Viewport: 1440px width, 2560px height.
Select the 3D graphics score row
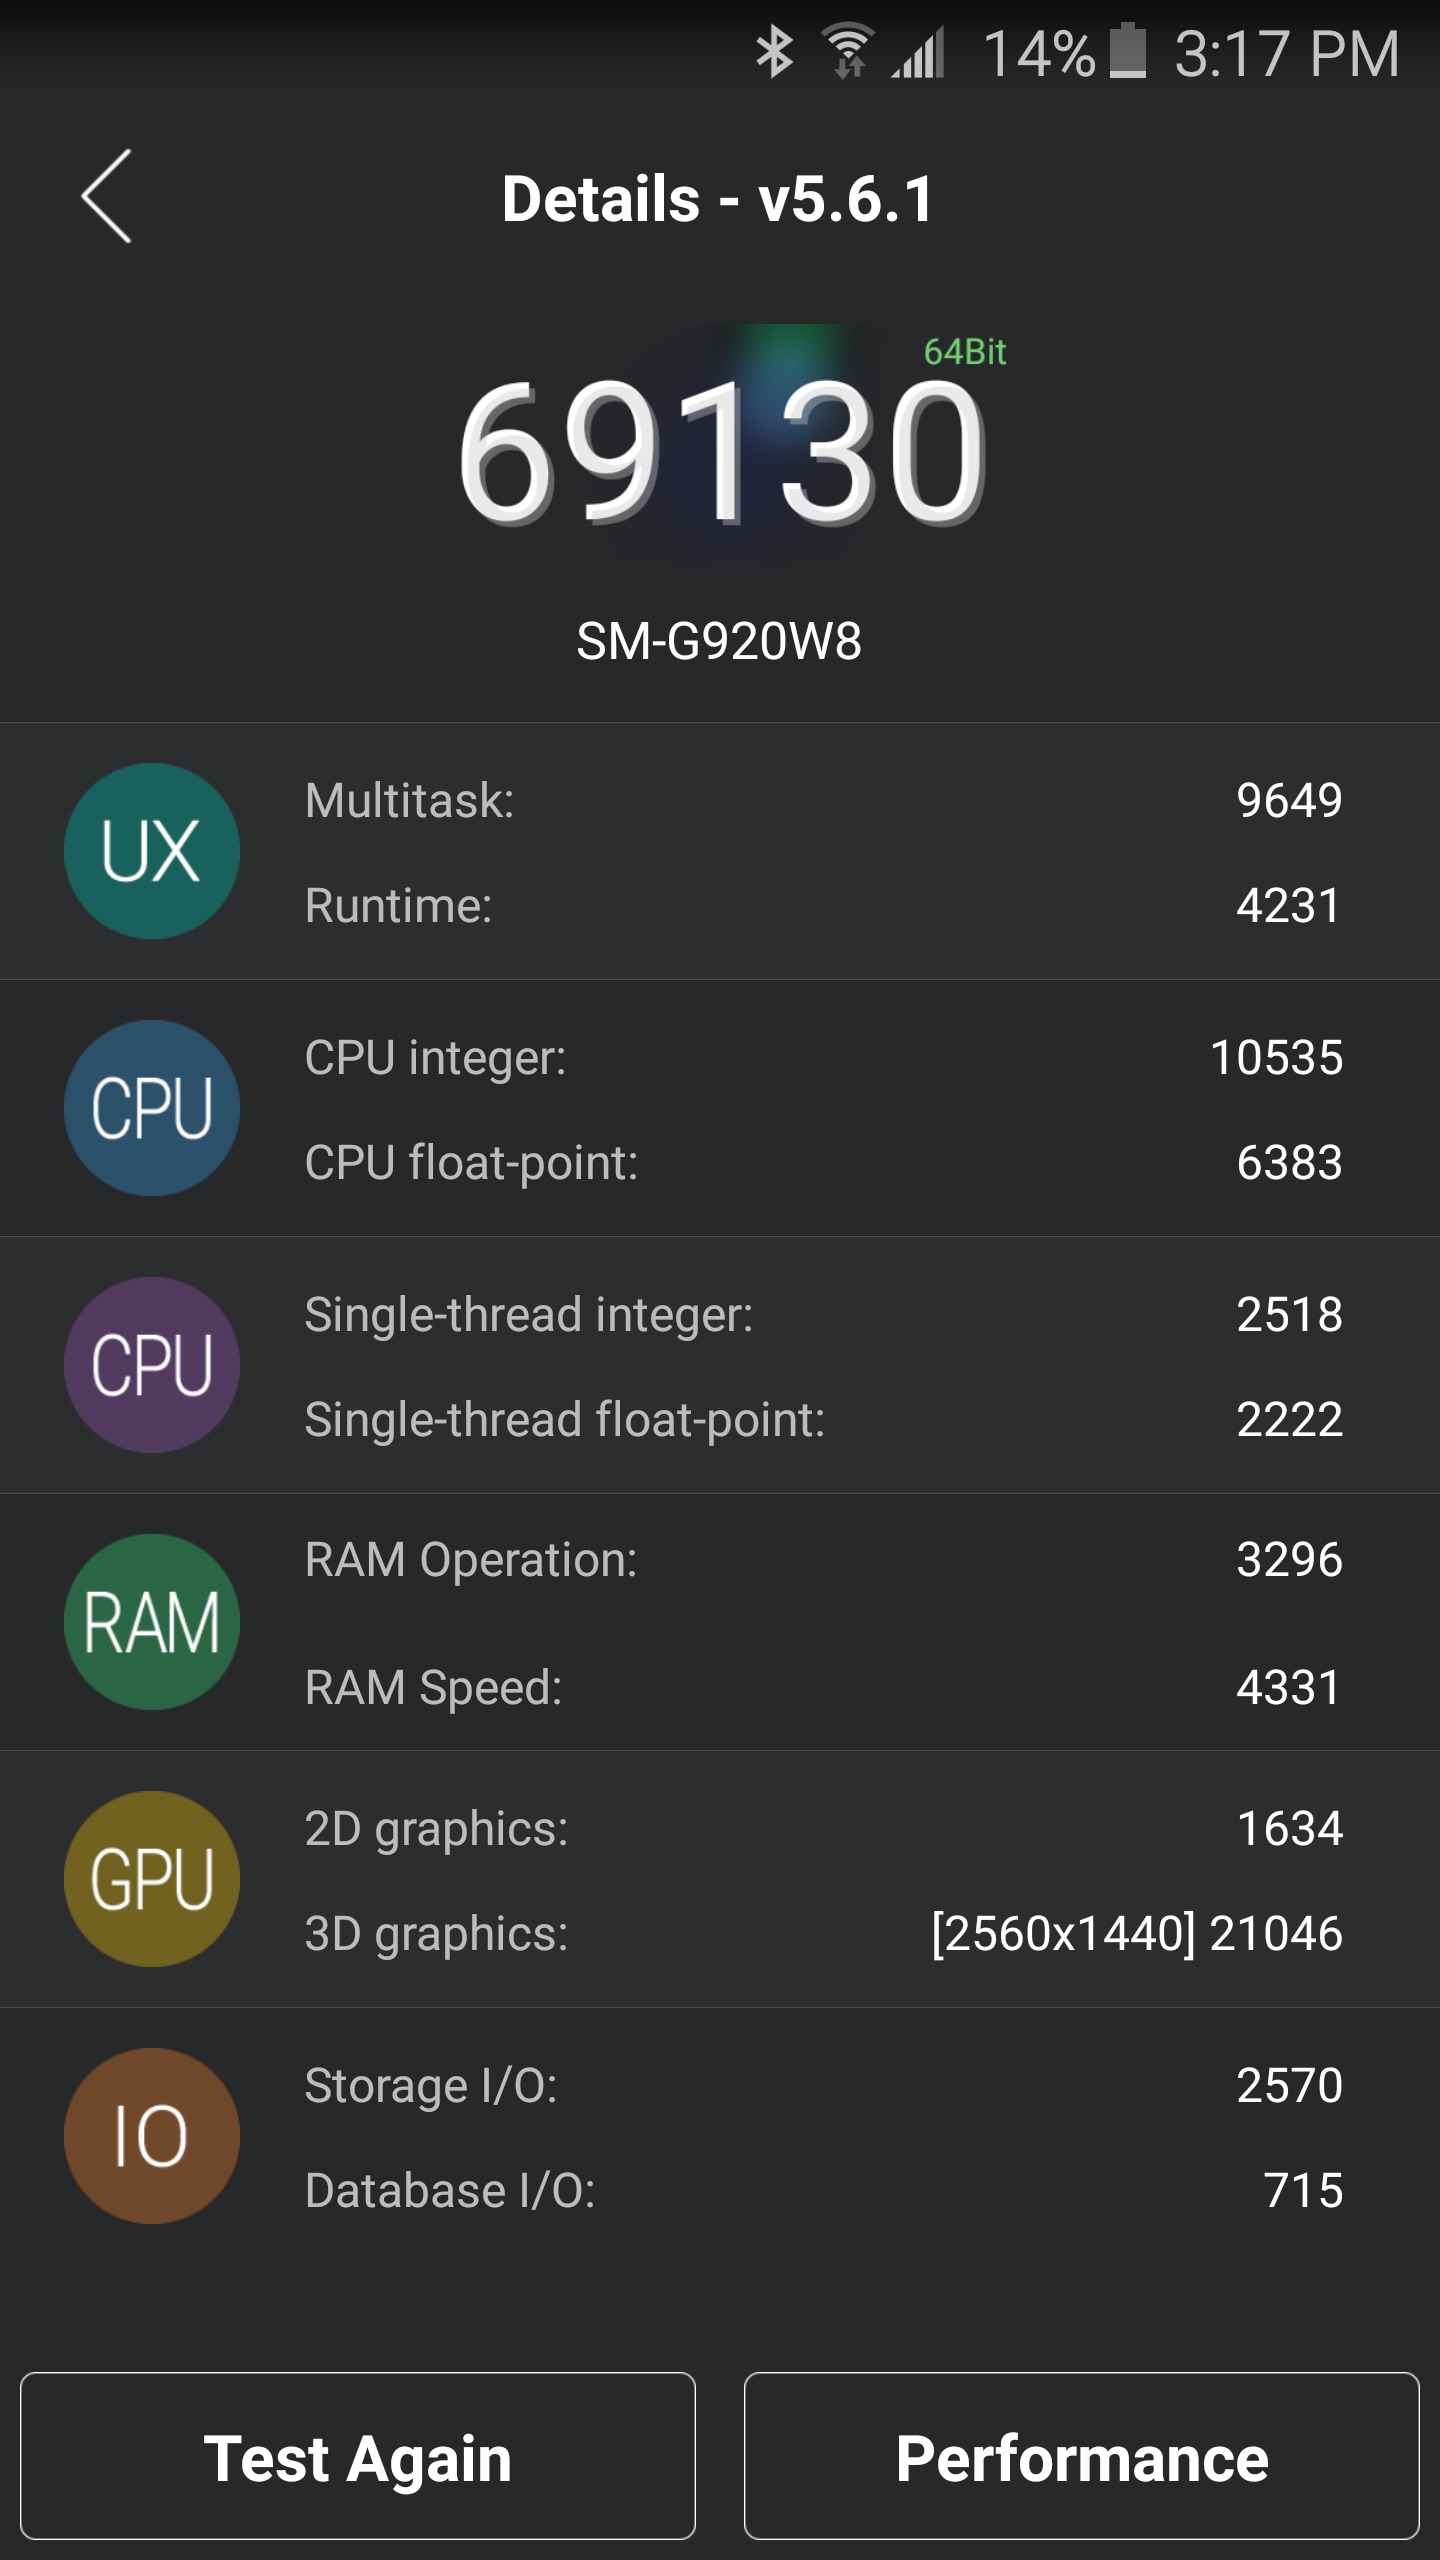pyautogui.click(x=822, y=1933)
